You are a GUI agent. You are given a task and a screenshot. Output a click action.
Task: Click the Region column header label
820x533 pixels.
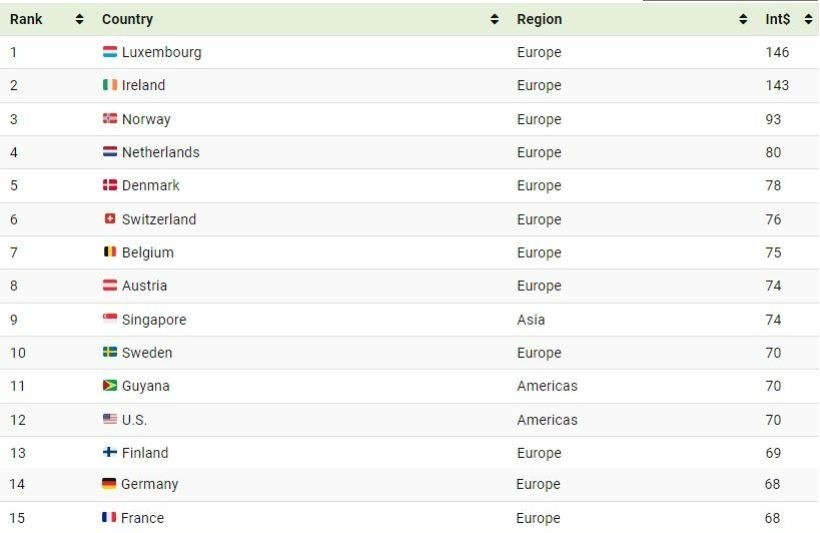[x=539, y=19]
